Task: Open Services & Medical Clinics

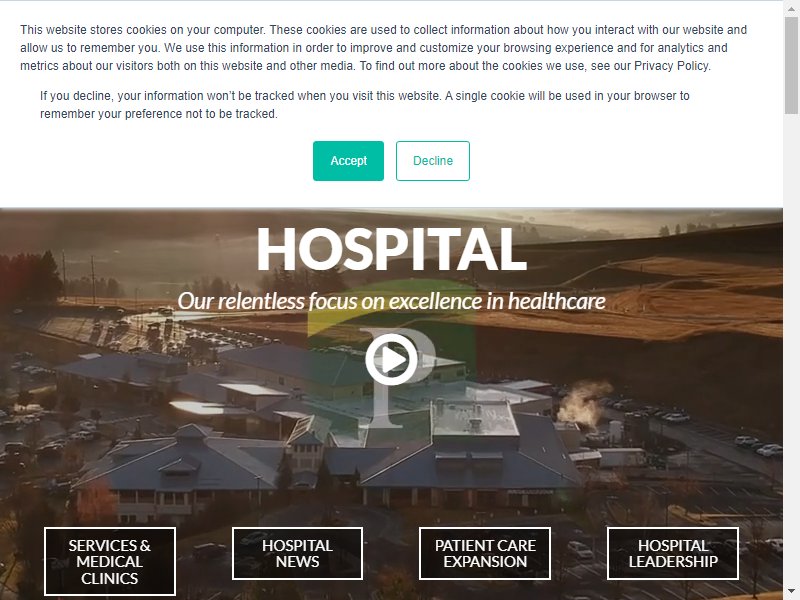Action: 110,562
